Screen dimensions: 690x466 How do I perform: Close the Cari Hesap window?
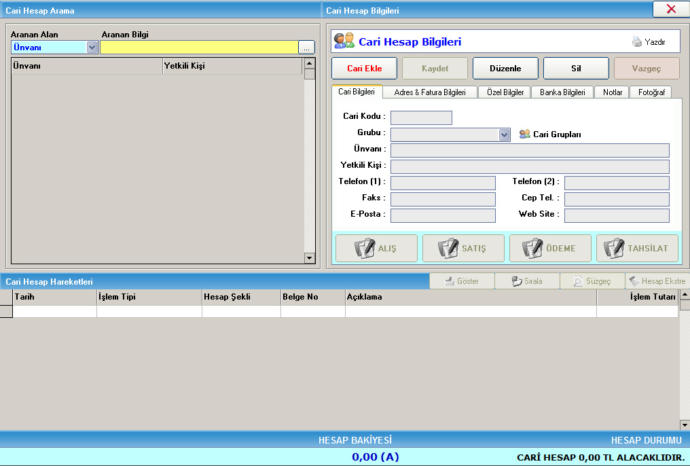click(x=671, y=9)
